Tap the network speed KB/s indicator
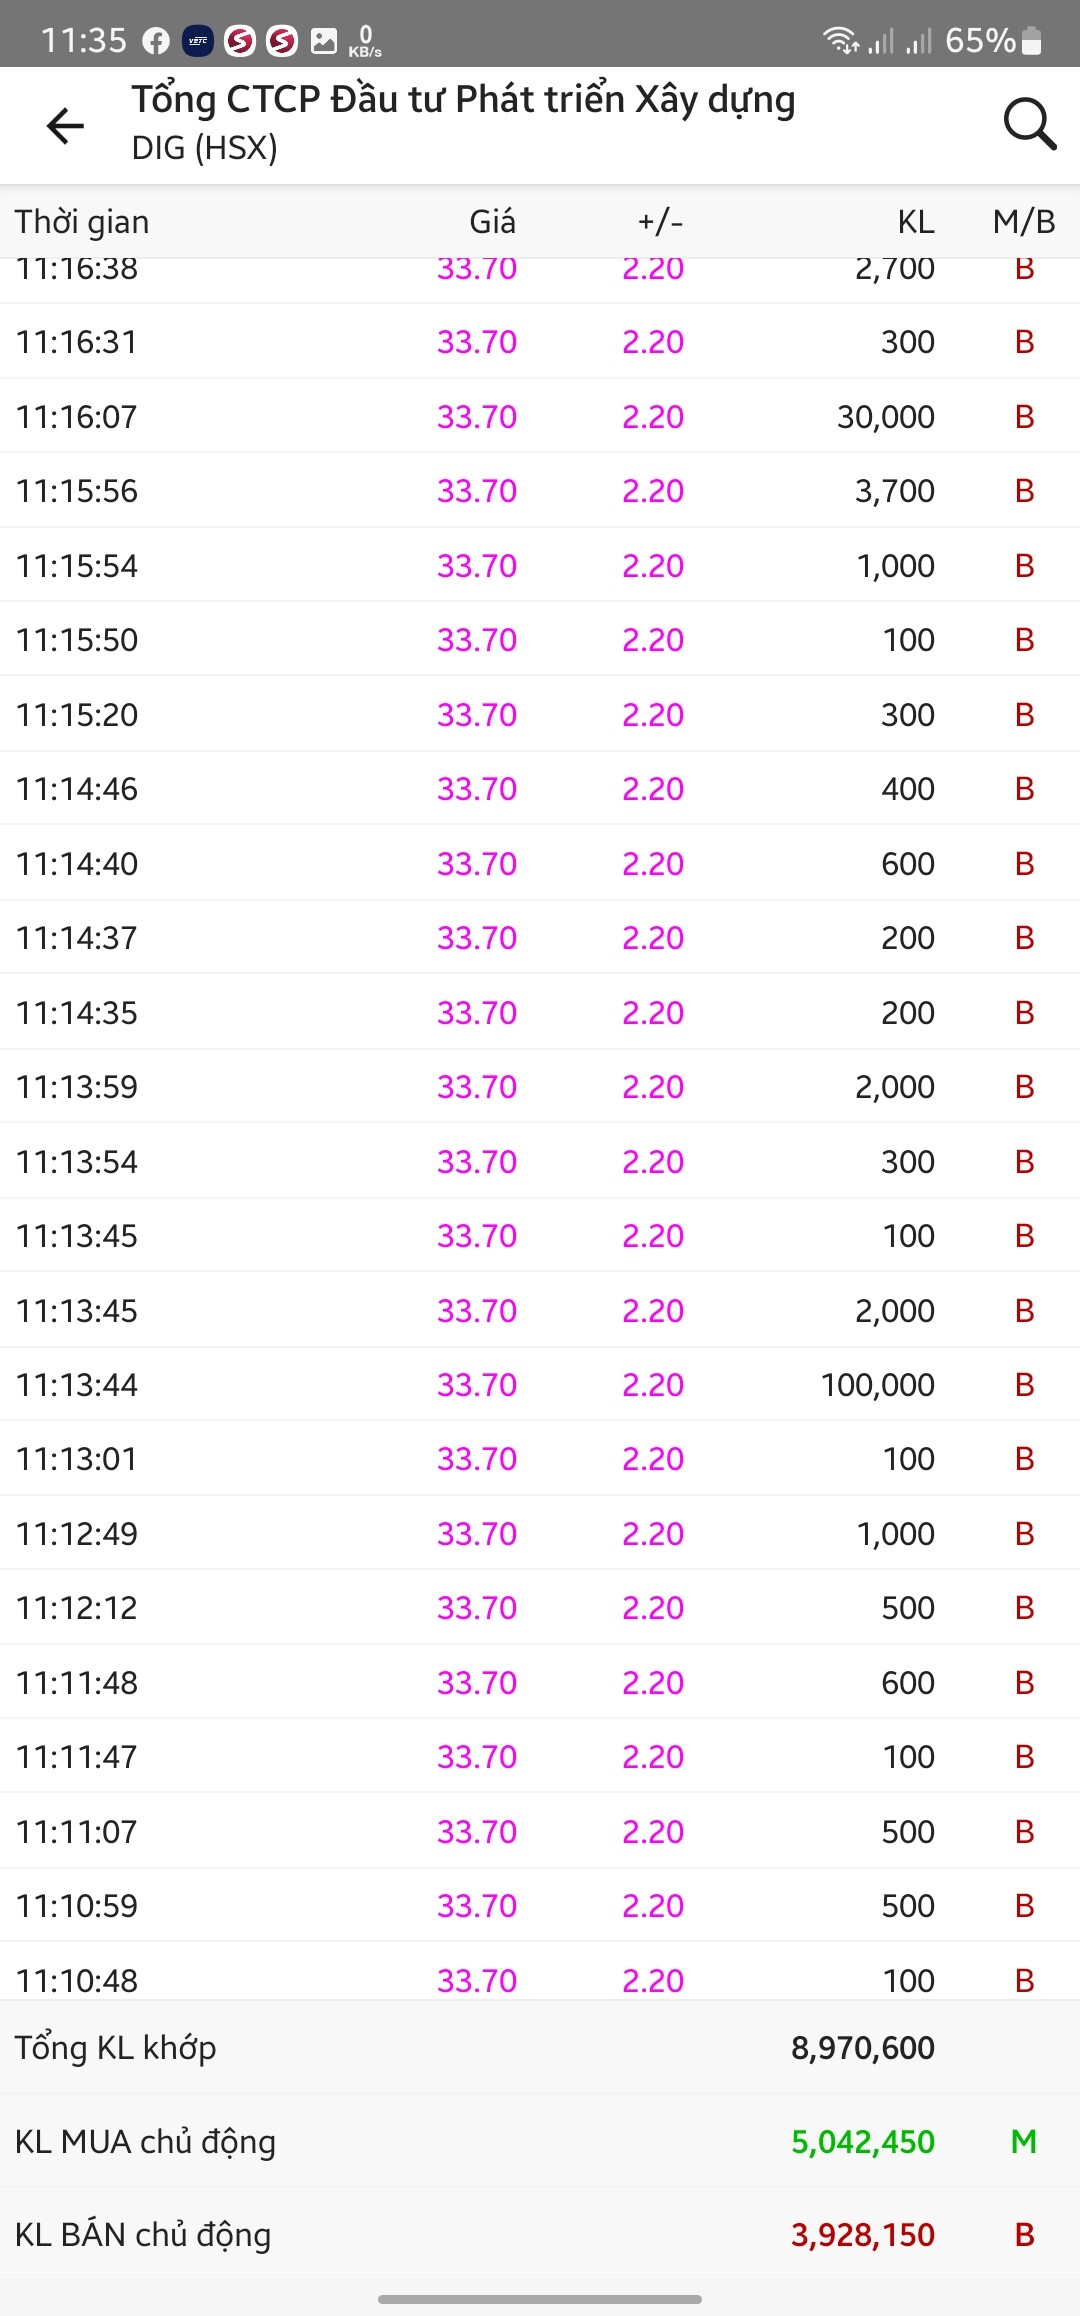Screen dimensions: 1080x2316 click(365, 41)
